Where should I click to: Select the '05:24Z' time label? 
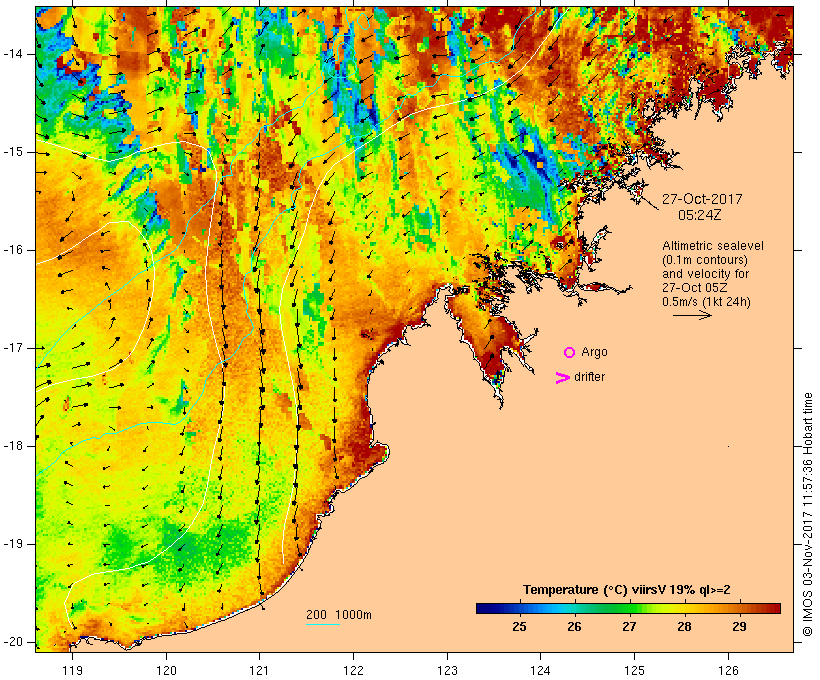[x=700, y=215]
